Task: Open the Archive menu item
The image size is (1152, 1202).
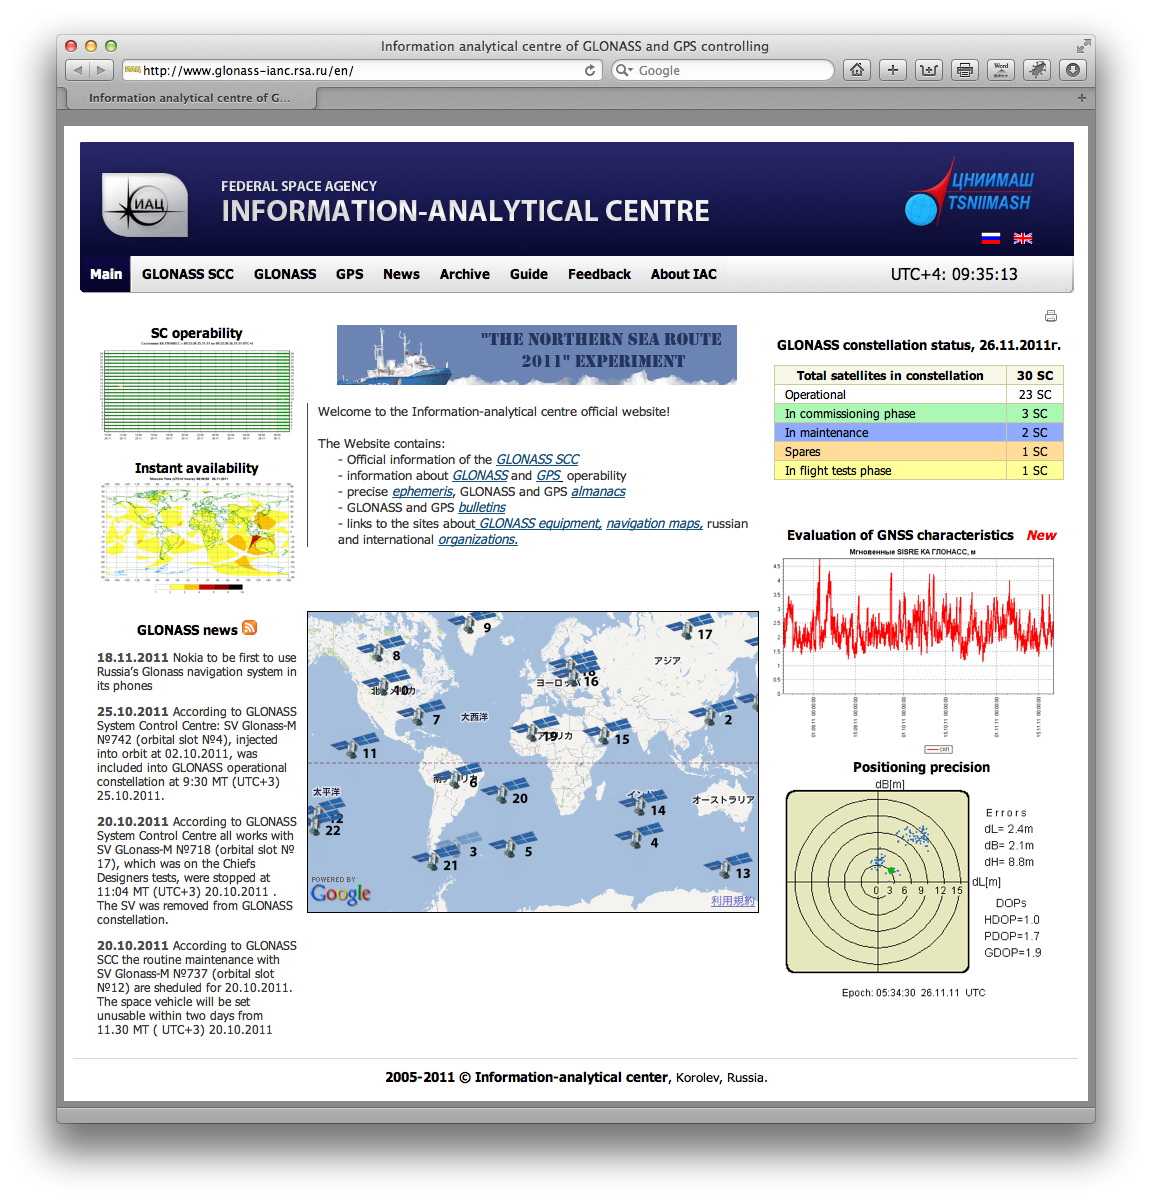Action: point(465,274)
